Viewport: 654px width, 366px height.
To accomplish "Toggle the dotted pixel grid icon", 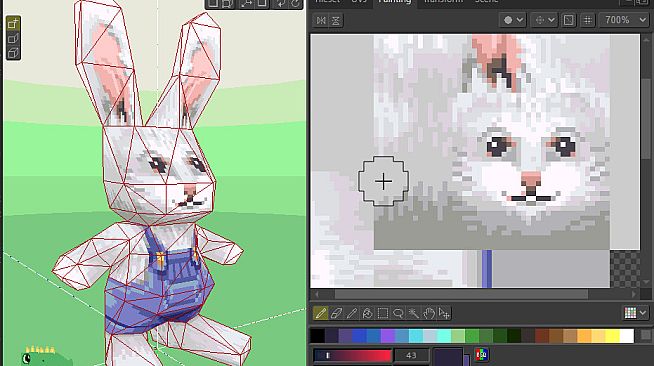I will (x=587, y=20).
